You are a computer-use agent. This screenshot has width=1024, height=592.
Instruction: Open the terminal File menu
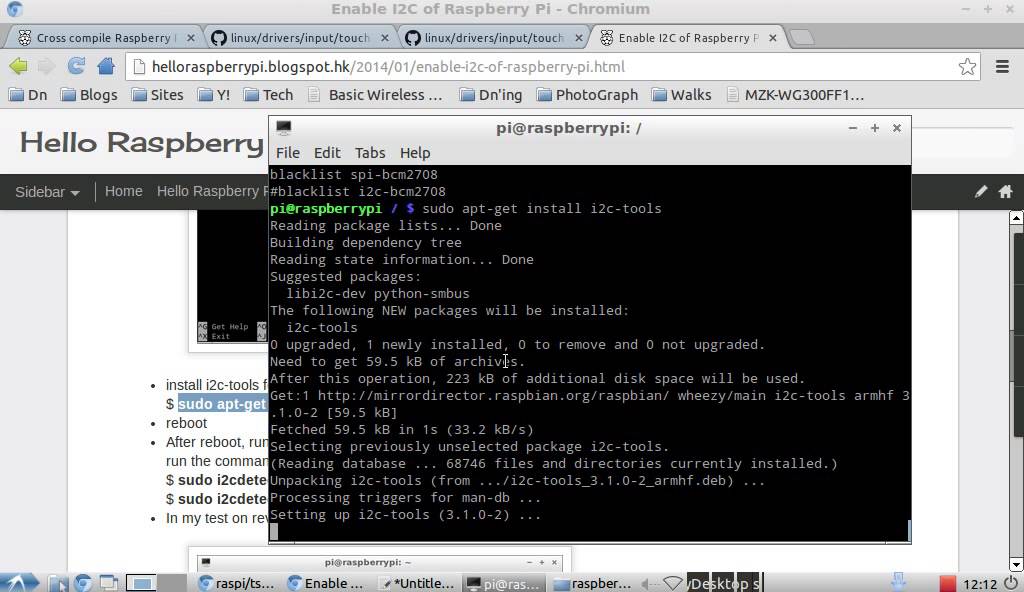click(x=287, y=153)
